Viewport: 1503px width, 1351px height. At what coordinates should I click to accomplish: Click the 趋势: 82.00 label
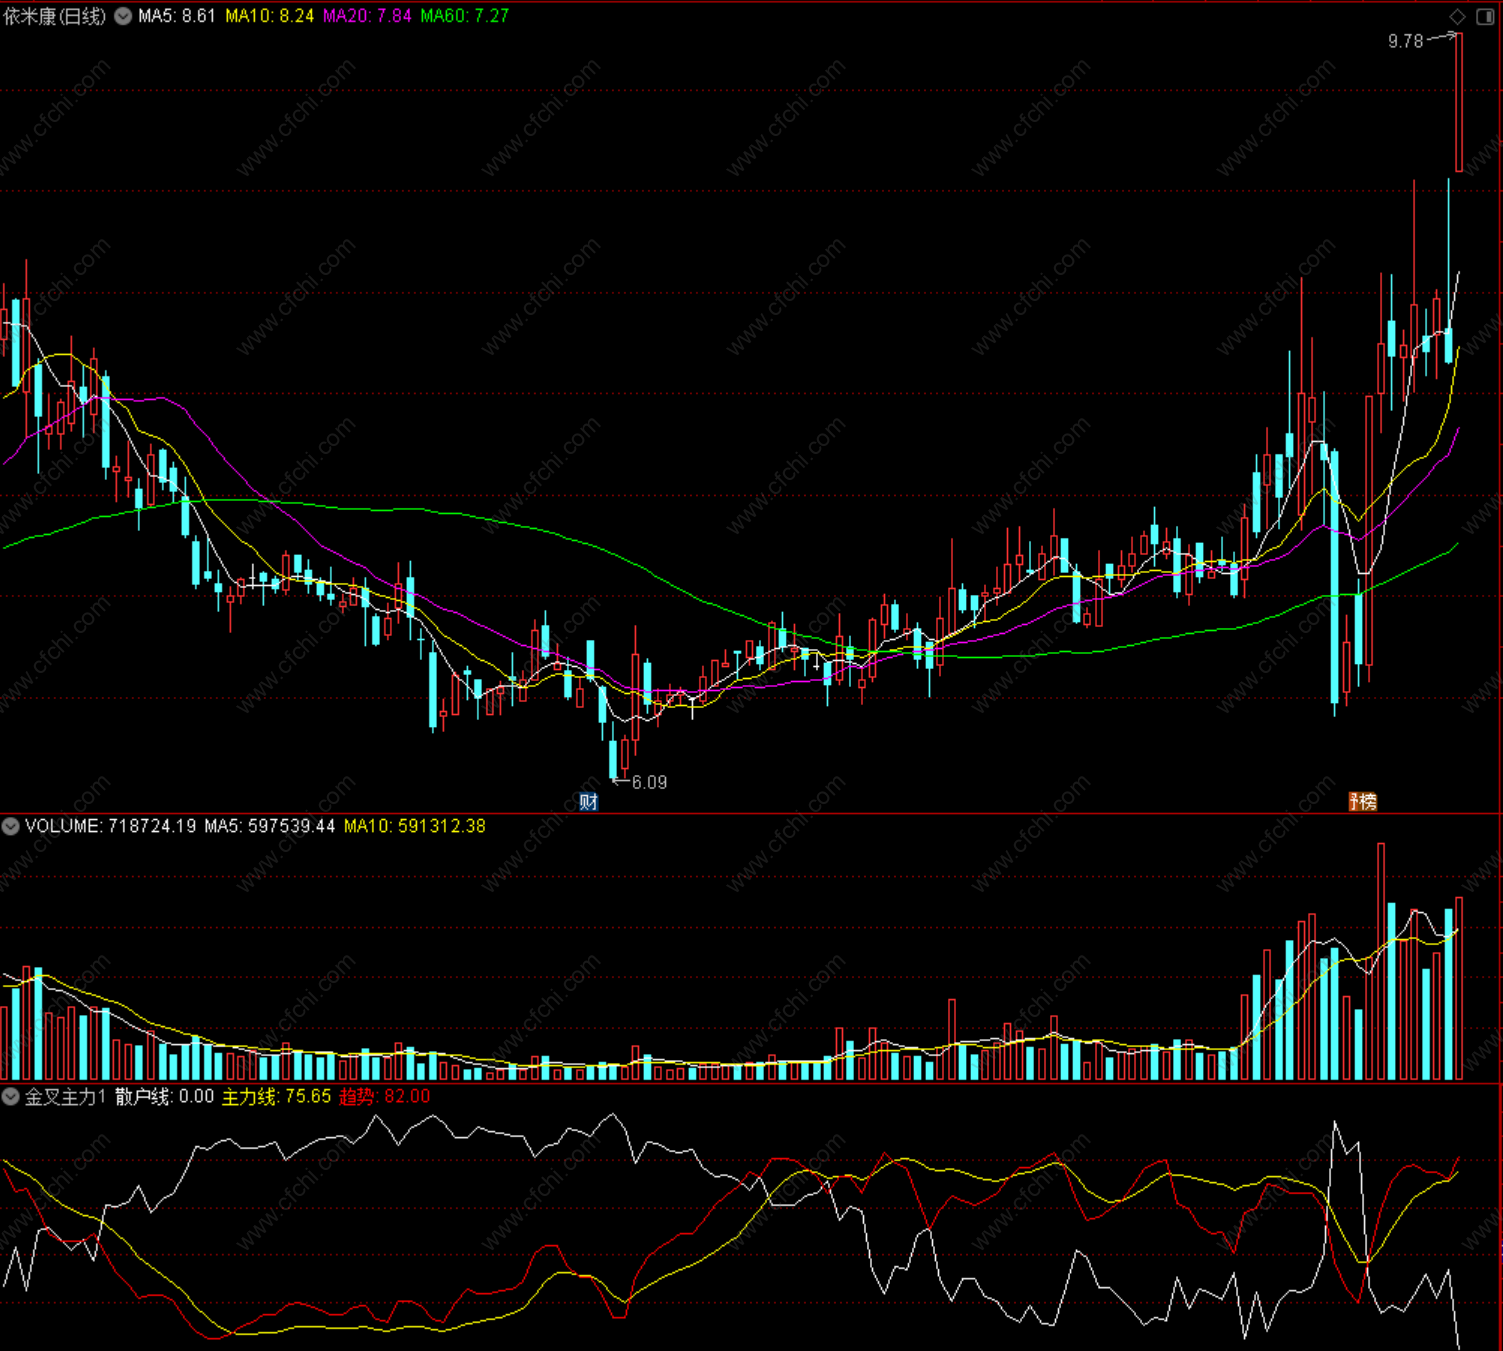(x=385, y=1096)
